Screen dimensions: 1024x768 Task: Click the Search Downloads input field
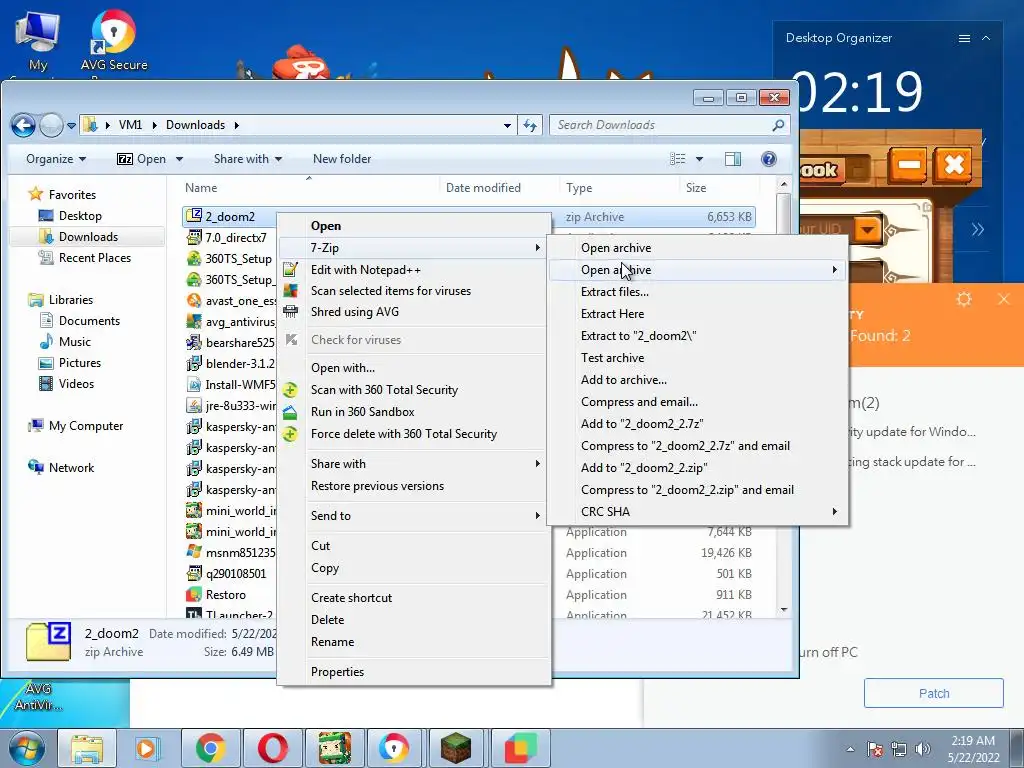[661, 125]
